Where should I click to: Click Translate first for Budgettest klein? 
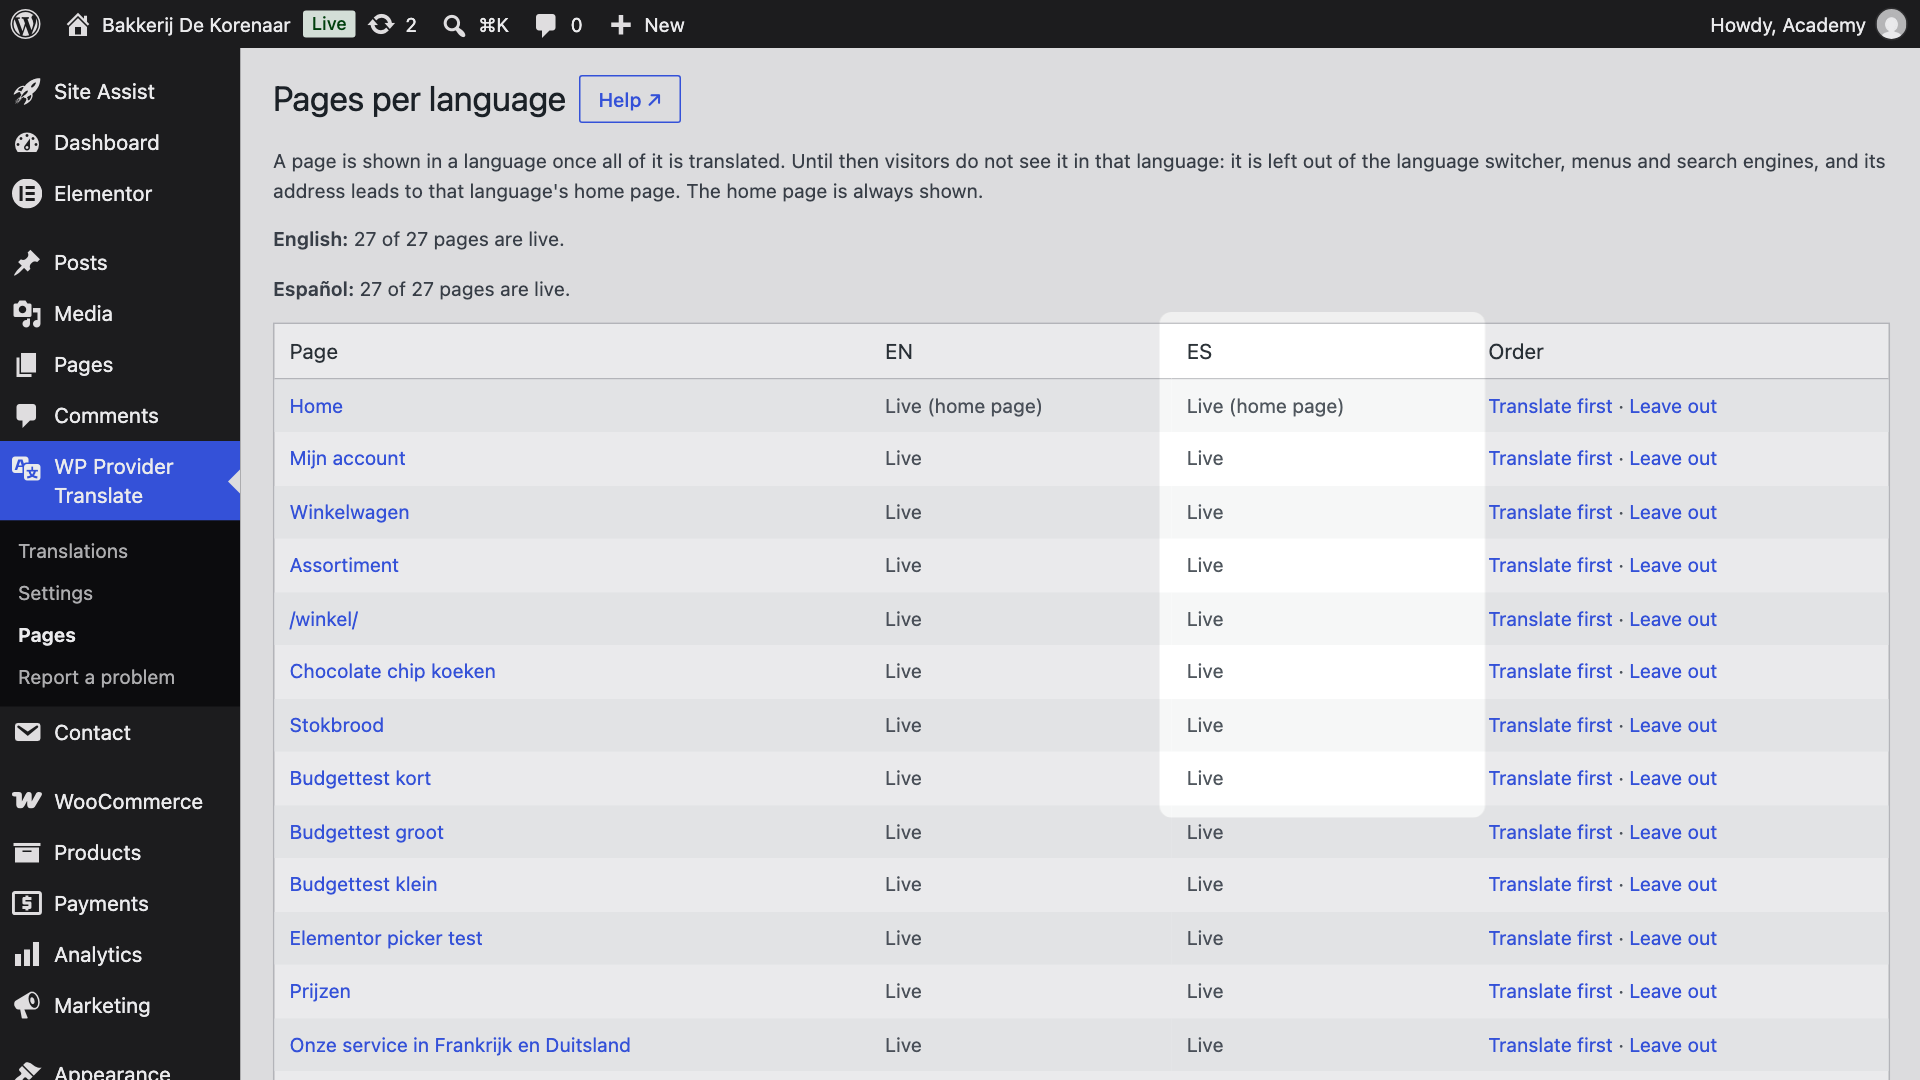1550,884
